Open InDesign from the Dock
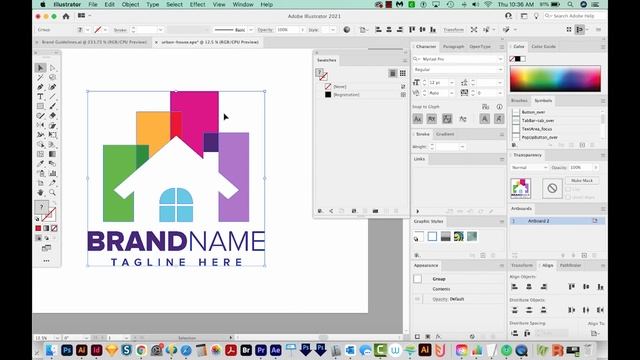This screenshot has width=640, height=360. coord(97,350)
